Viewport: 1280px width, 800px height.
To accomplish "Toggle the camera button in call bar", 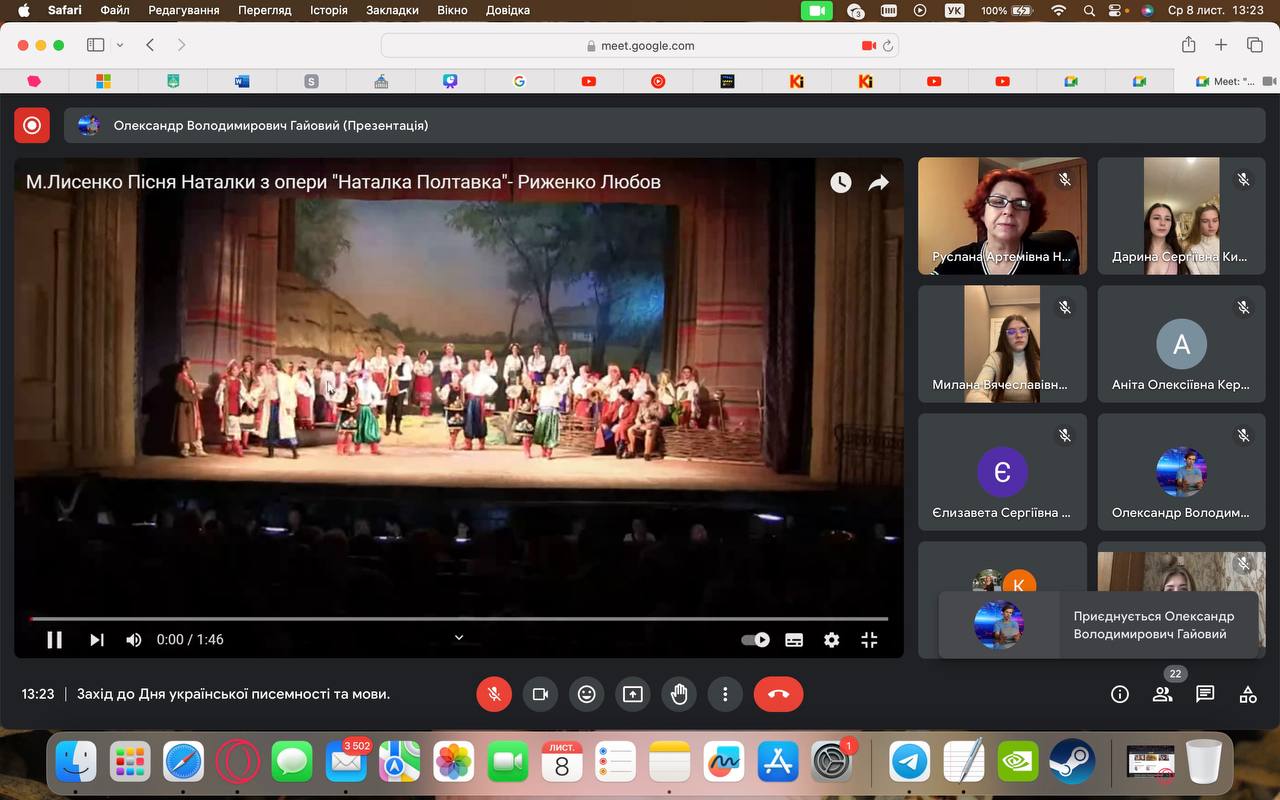I will coord(541,694).
